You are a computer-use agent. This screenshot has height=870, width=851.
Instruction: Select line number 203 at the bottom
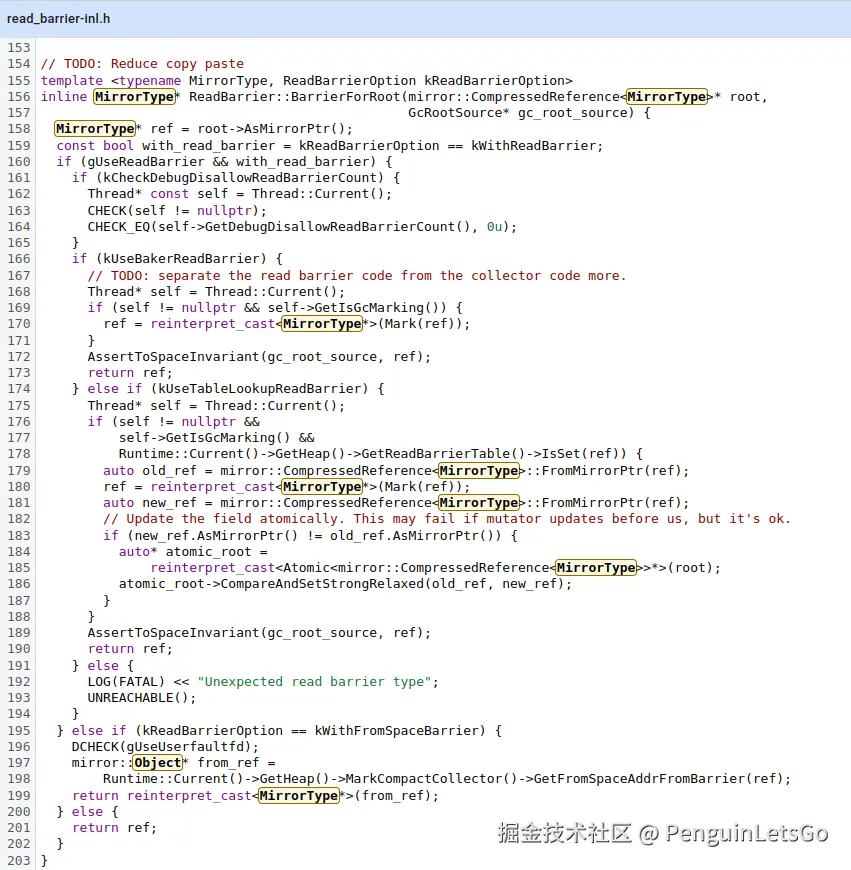[x=18, y=860]
